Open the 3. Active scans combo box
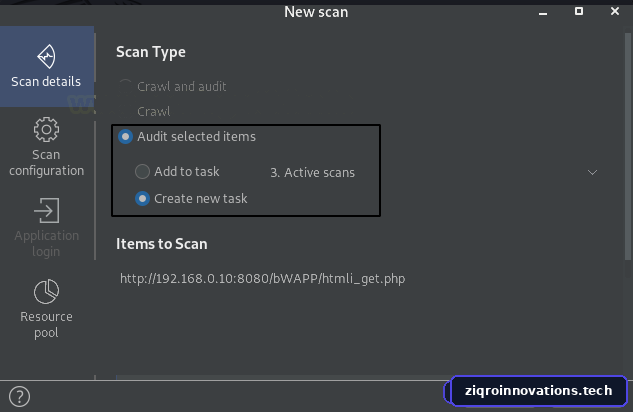The image size is (633, 412). click(434, 172)
